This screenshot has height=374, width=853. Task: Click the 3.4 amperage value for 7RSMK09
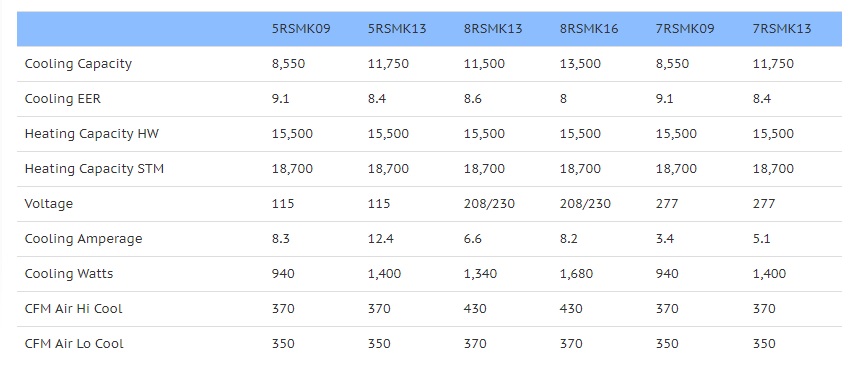(x=666, y=239)
